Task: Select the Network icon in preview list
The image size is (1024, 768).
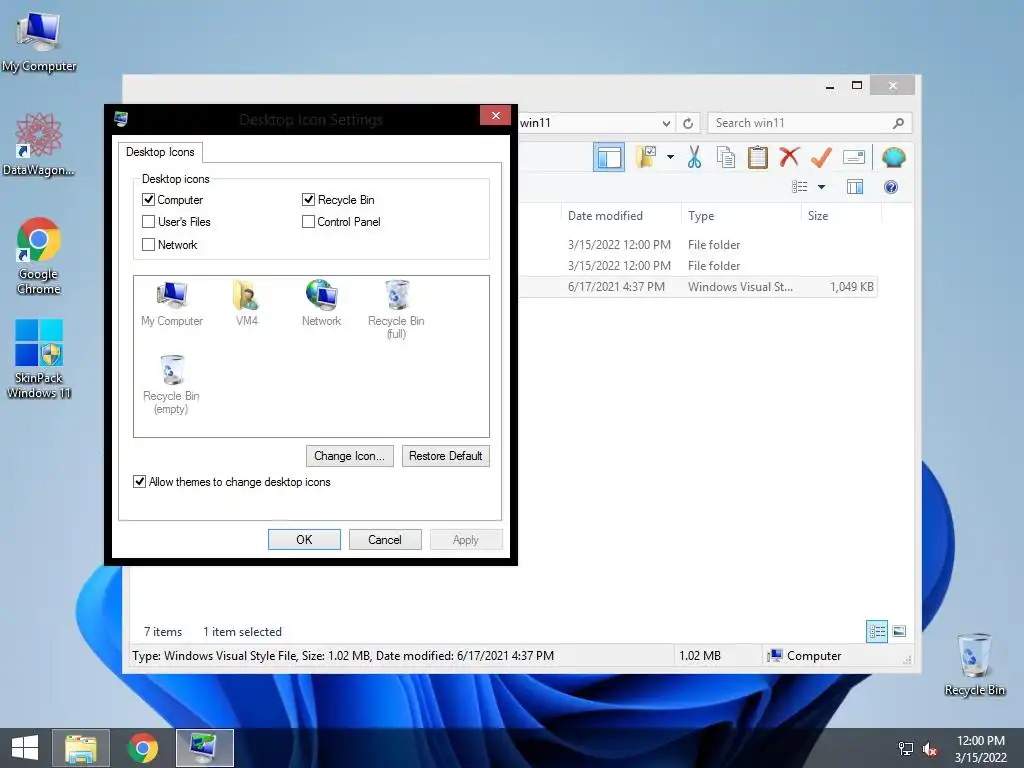Action: click(321, 304)
